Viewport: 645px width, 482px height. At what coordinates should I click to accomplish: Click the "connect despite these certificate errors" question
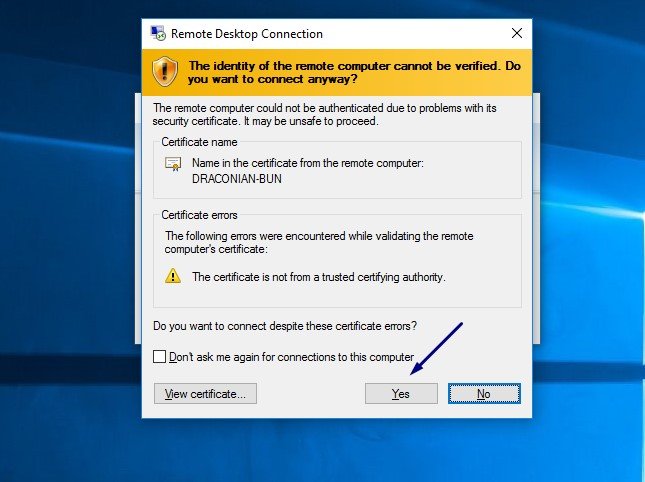coord(285,326)
